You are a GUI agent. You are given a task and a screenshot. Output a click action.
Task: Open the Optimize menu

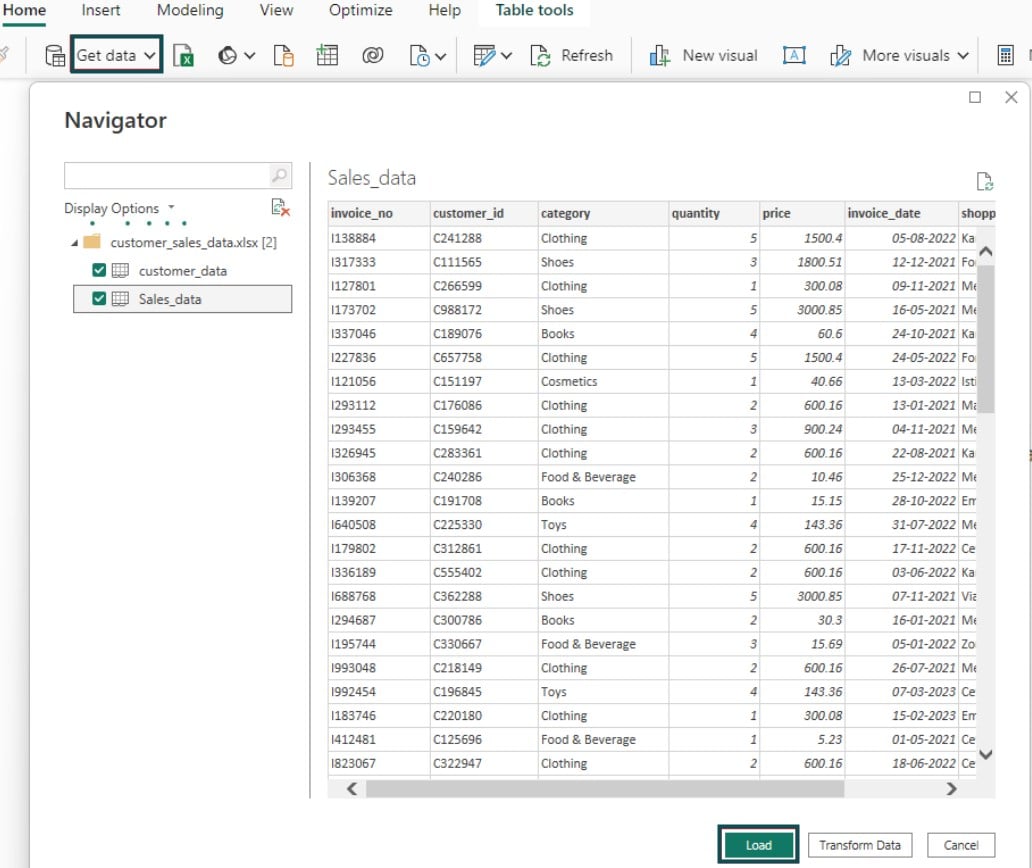(x=360, y=11)
